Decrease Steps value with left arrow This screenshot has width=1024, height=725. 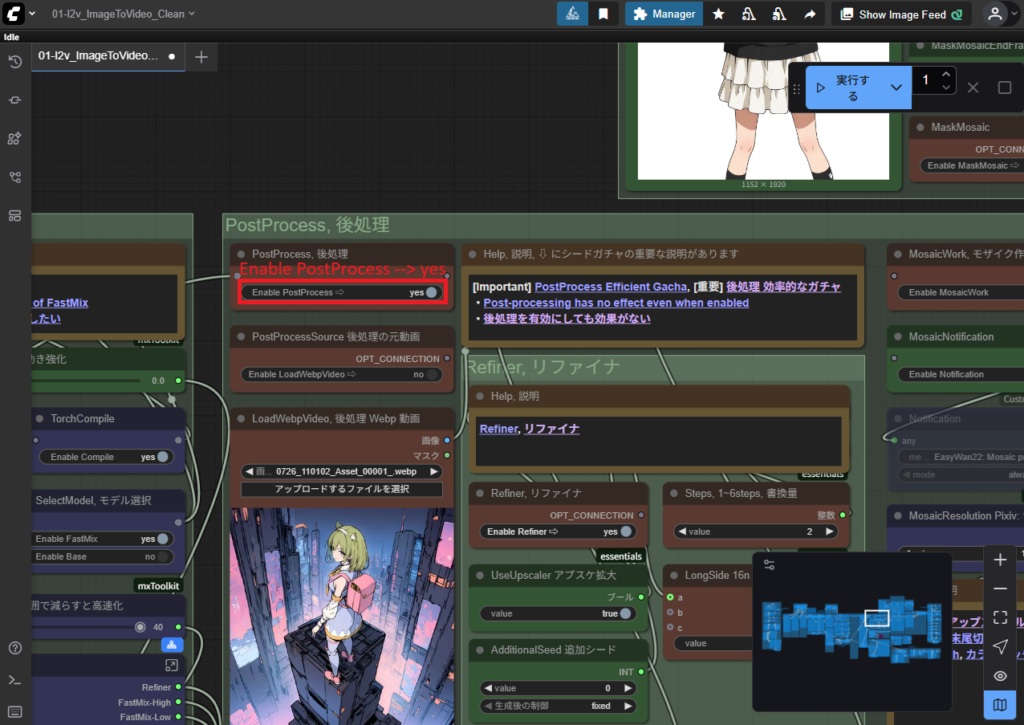tap(682, 532)
